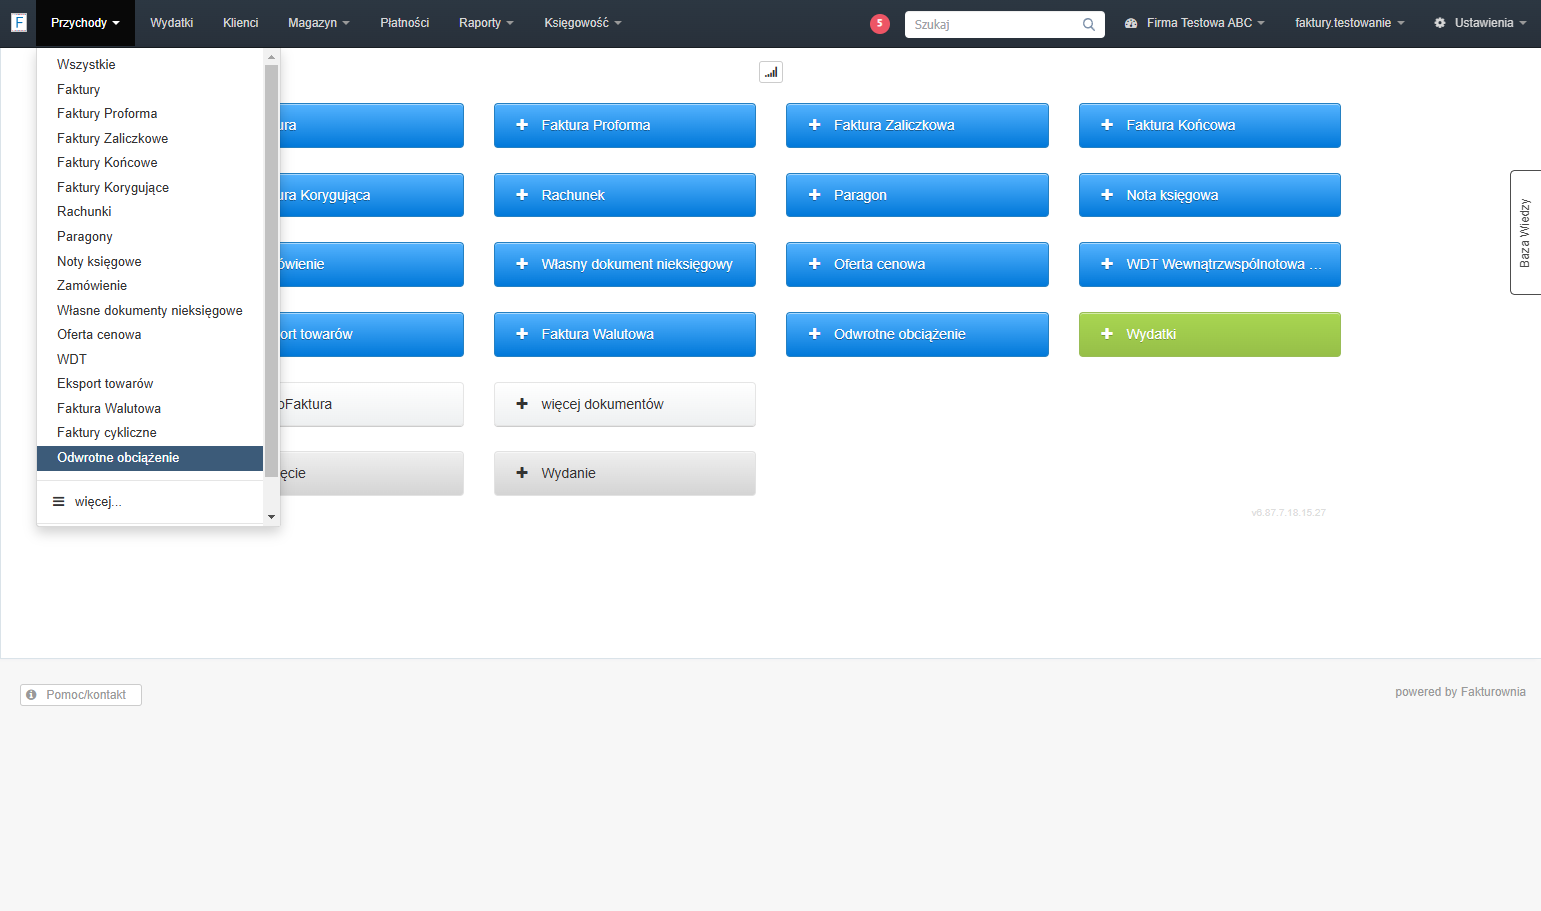Click the search magnifier icon

pos(1089,25)
